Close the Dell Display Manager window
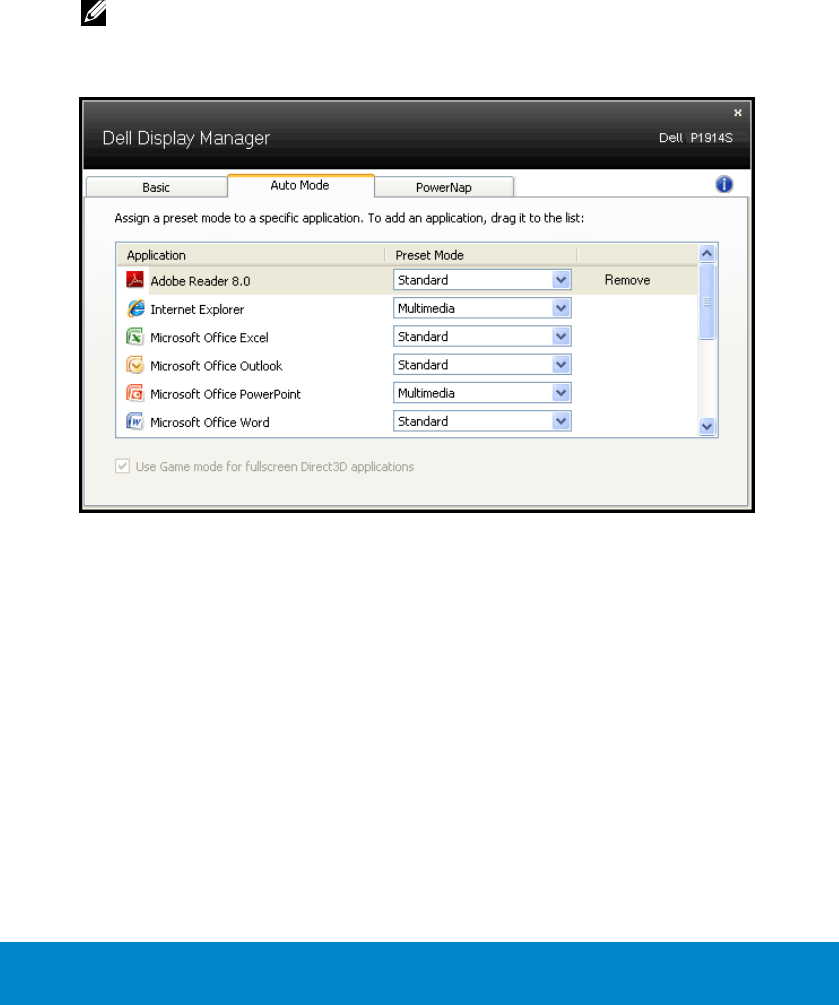The height and width of the screenshot is (1005, 839). (738, 113)
